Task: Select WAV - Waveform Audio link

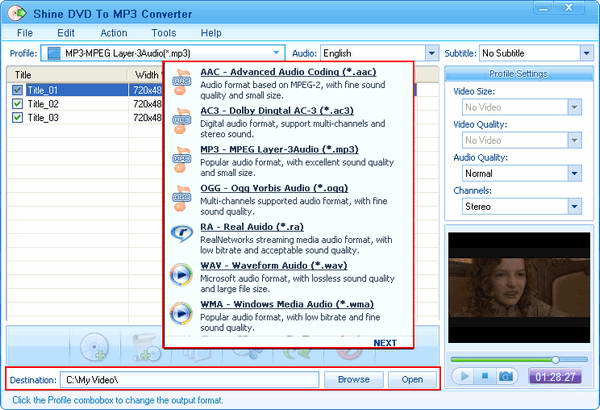Action: tap(274, 266)
